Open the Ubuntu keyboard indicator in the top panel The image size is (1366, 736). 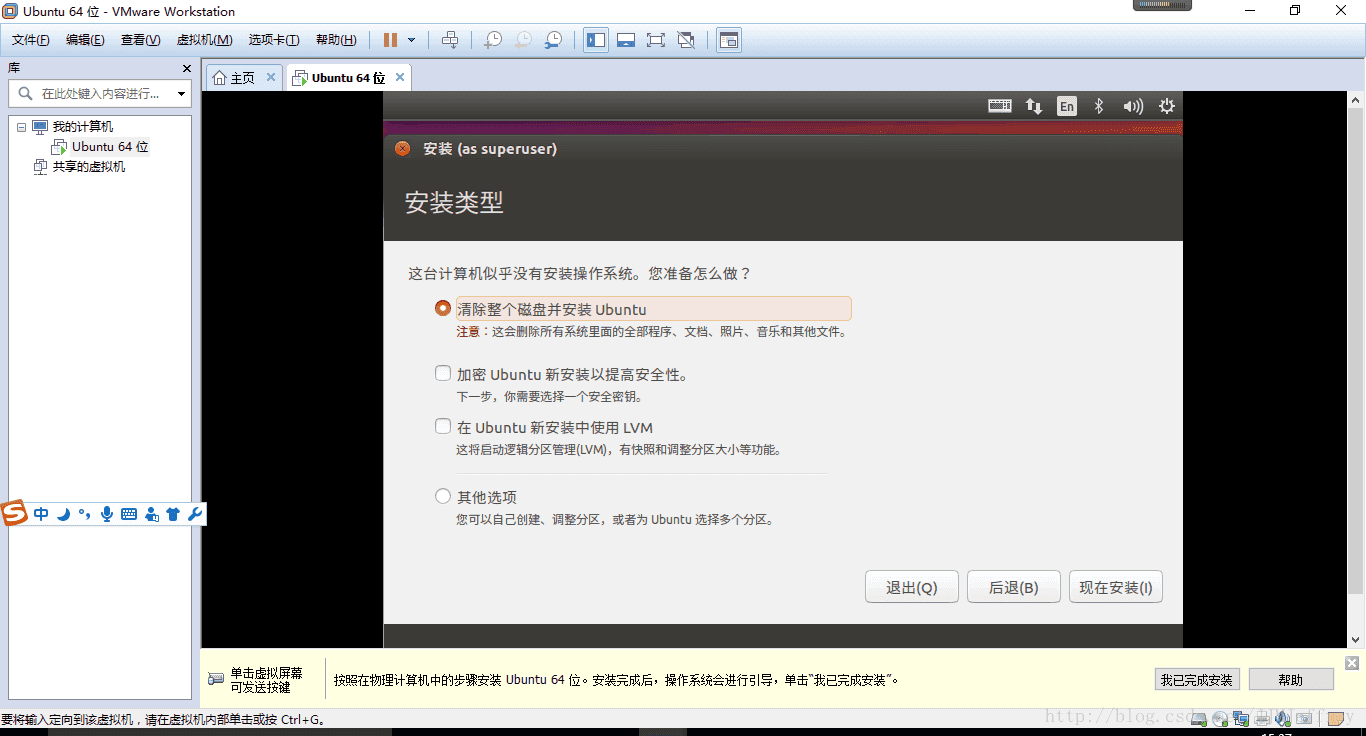[1000, 106]
